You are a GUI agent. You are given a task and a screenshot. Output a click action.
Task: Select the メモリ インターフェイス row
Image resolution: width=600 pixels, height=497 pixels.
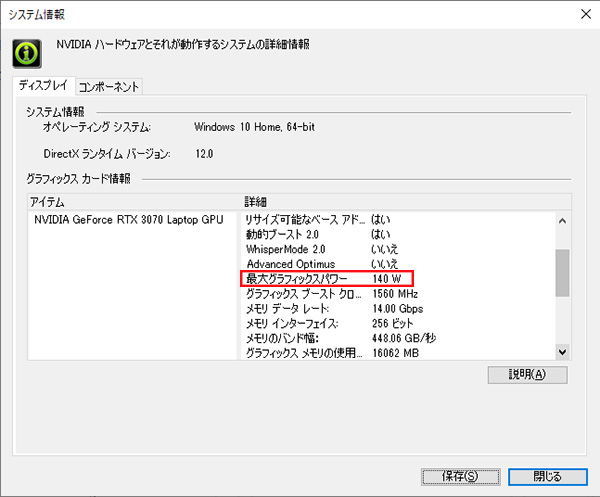coord(330,324)
